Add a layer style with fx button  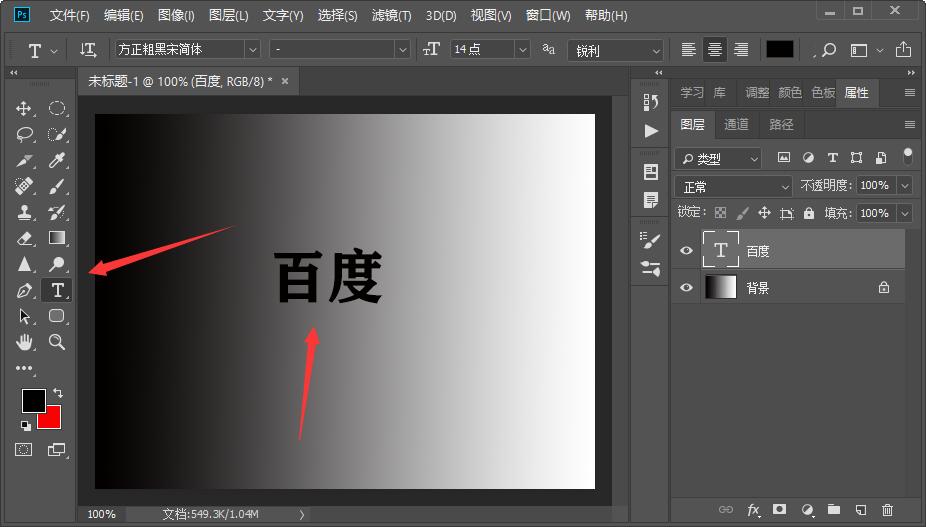point(754,509)
